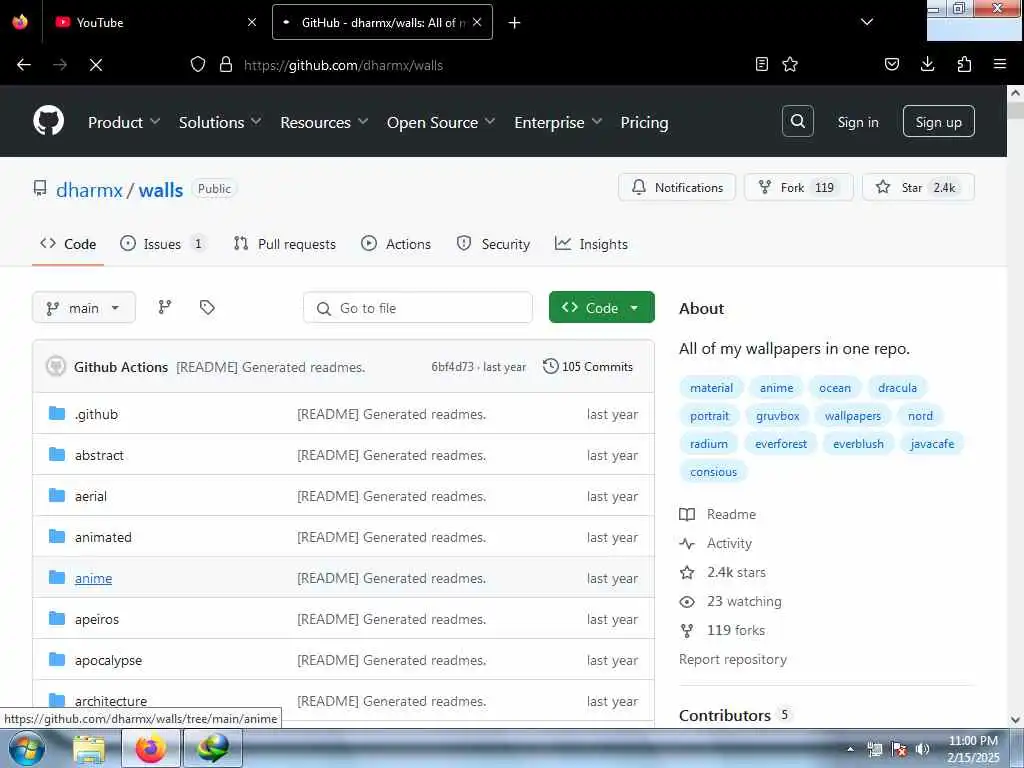Expand the Product navigation menu
Image resolution: width=1024 pixels, height=768 pixels.
124,122
